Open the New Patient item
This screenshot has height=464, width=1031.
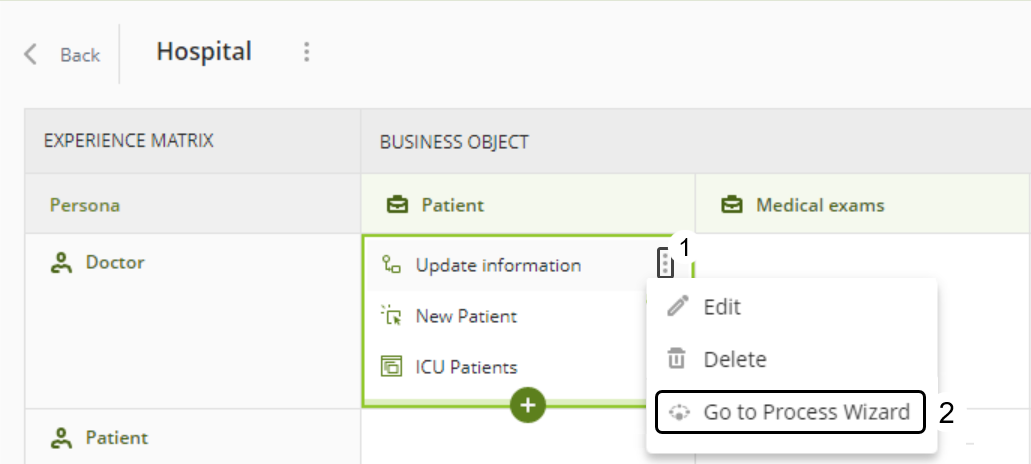pyautogui.click(x=466, y=317)
